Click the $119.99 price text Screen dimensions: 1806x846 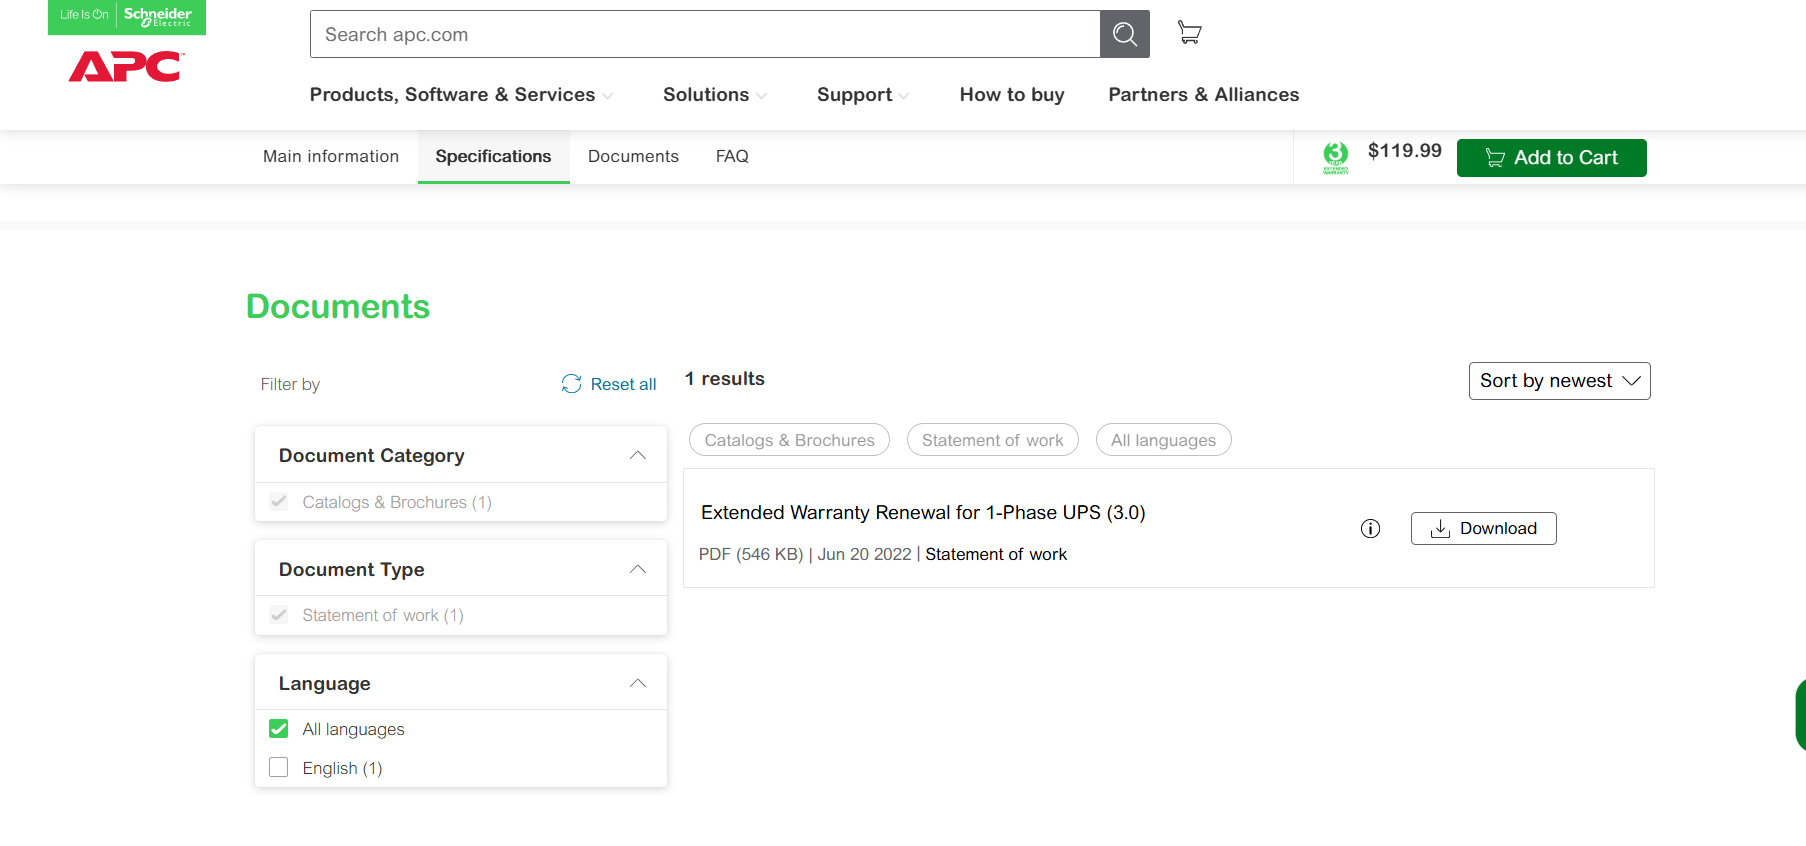(1404, 151)
